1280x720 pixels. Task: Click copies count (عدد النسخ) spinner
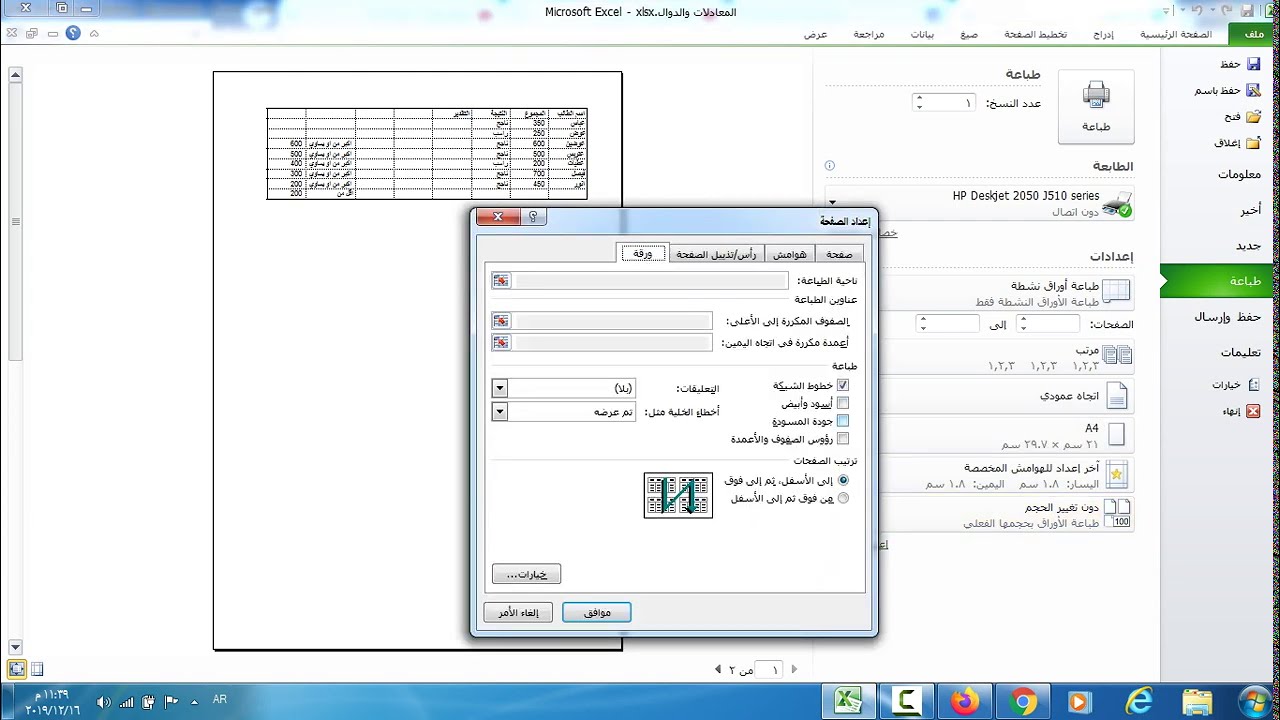click(x=944, y=103)
